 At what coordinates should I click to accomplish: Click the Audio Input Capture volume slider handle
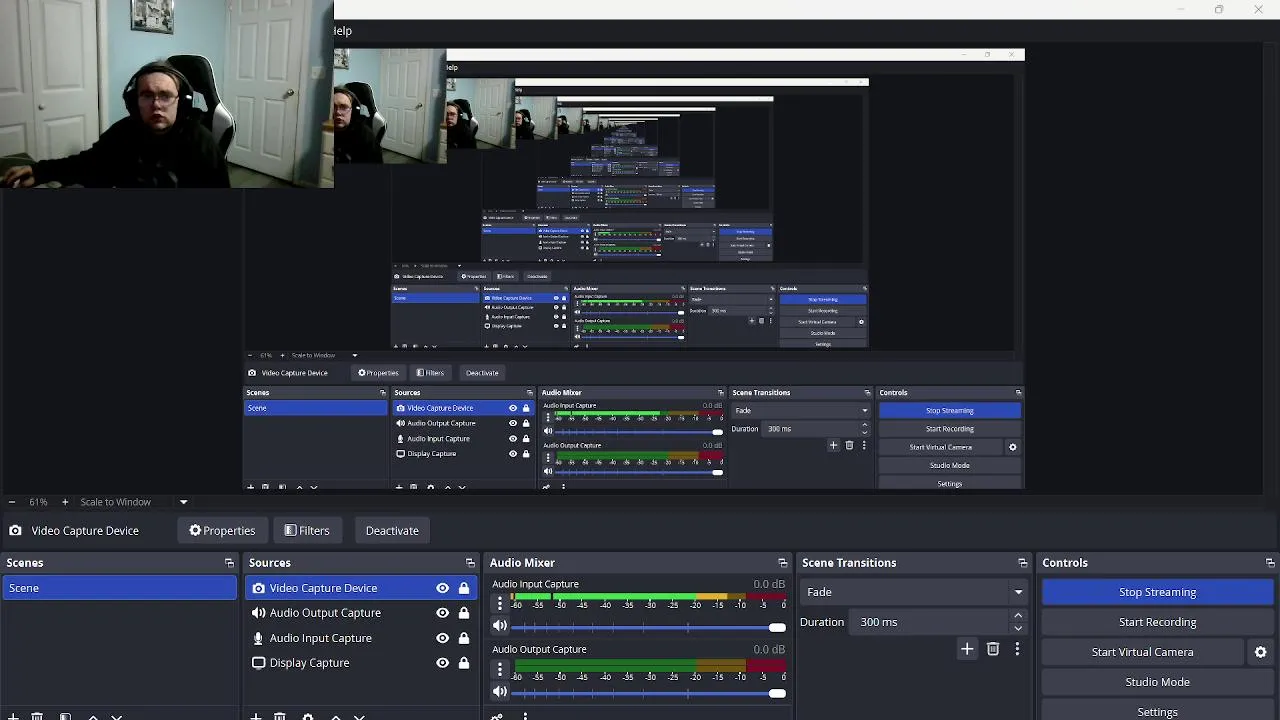click(777, 627)
